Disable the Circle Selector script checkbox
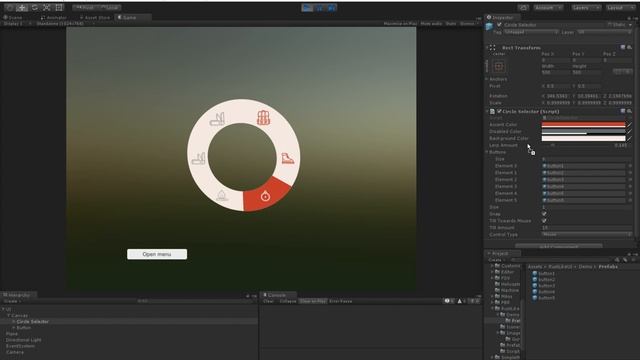This screenshot has width=640, height=360. click(499, 111)
